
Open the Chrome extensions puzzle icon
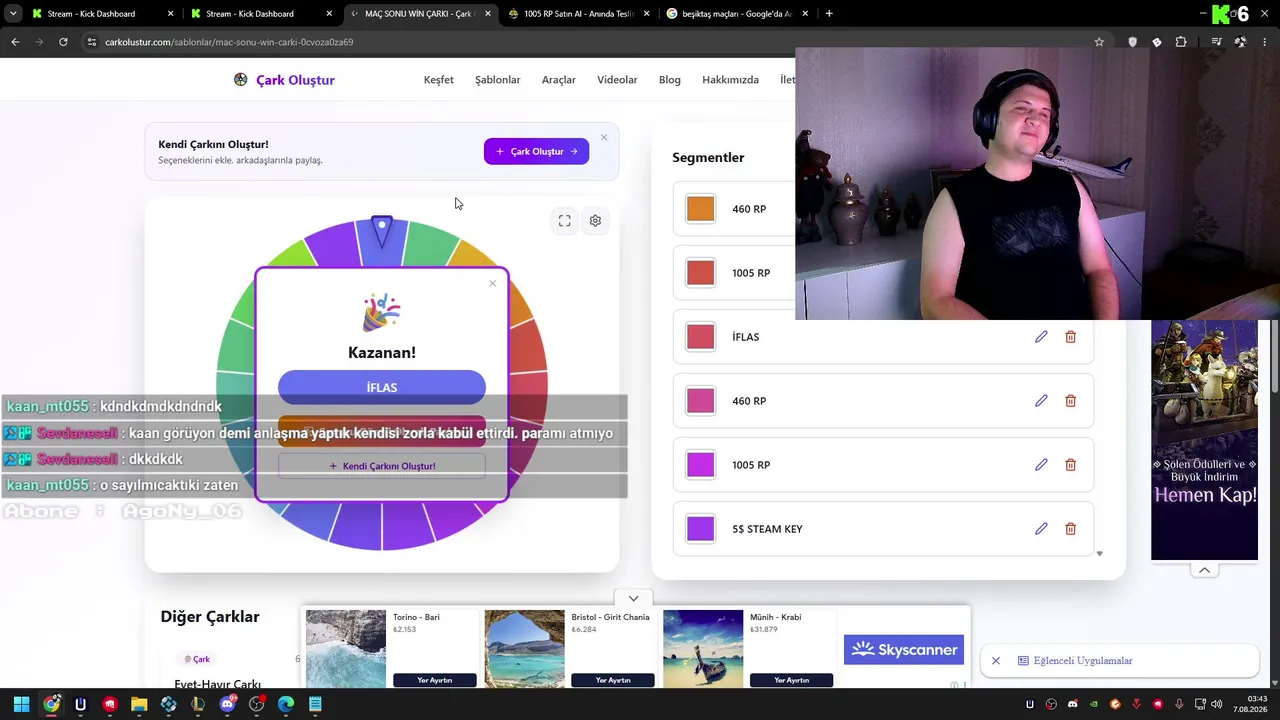[1181, 42]
